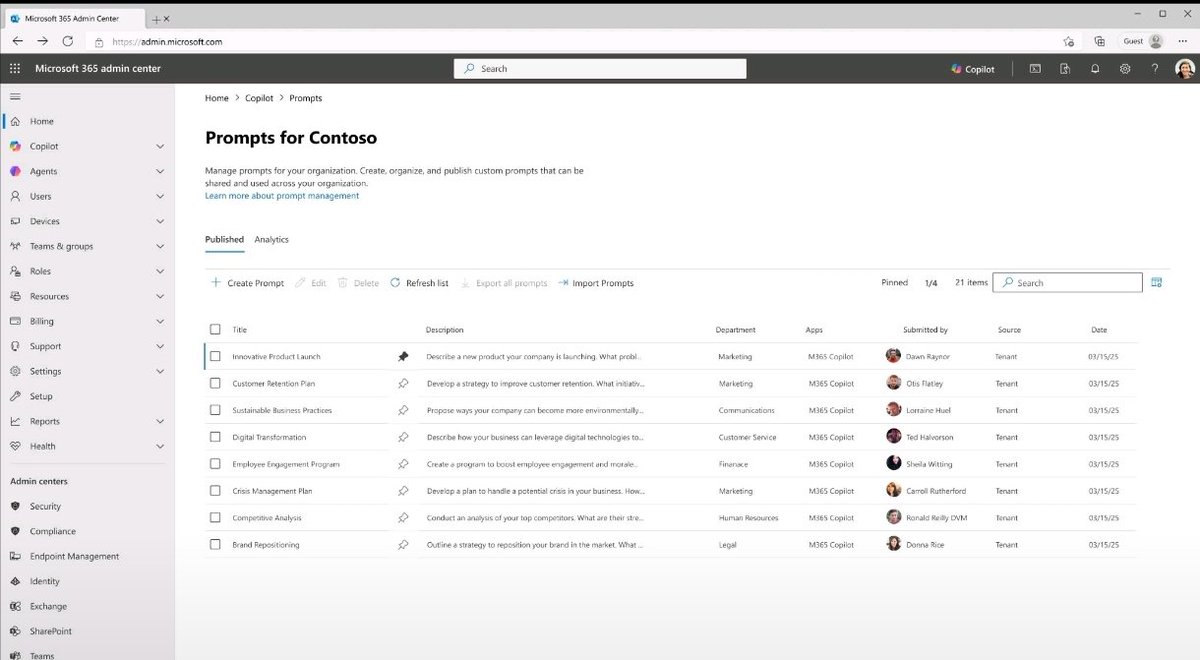Open the Cloud Shell icon in header
The image size is (1200, 660).
click(1035, 69)
